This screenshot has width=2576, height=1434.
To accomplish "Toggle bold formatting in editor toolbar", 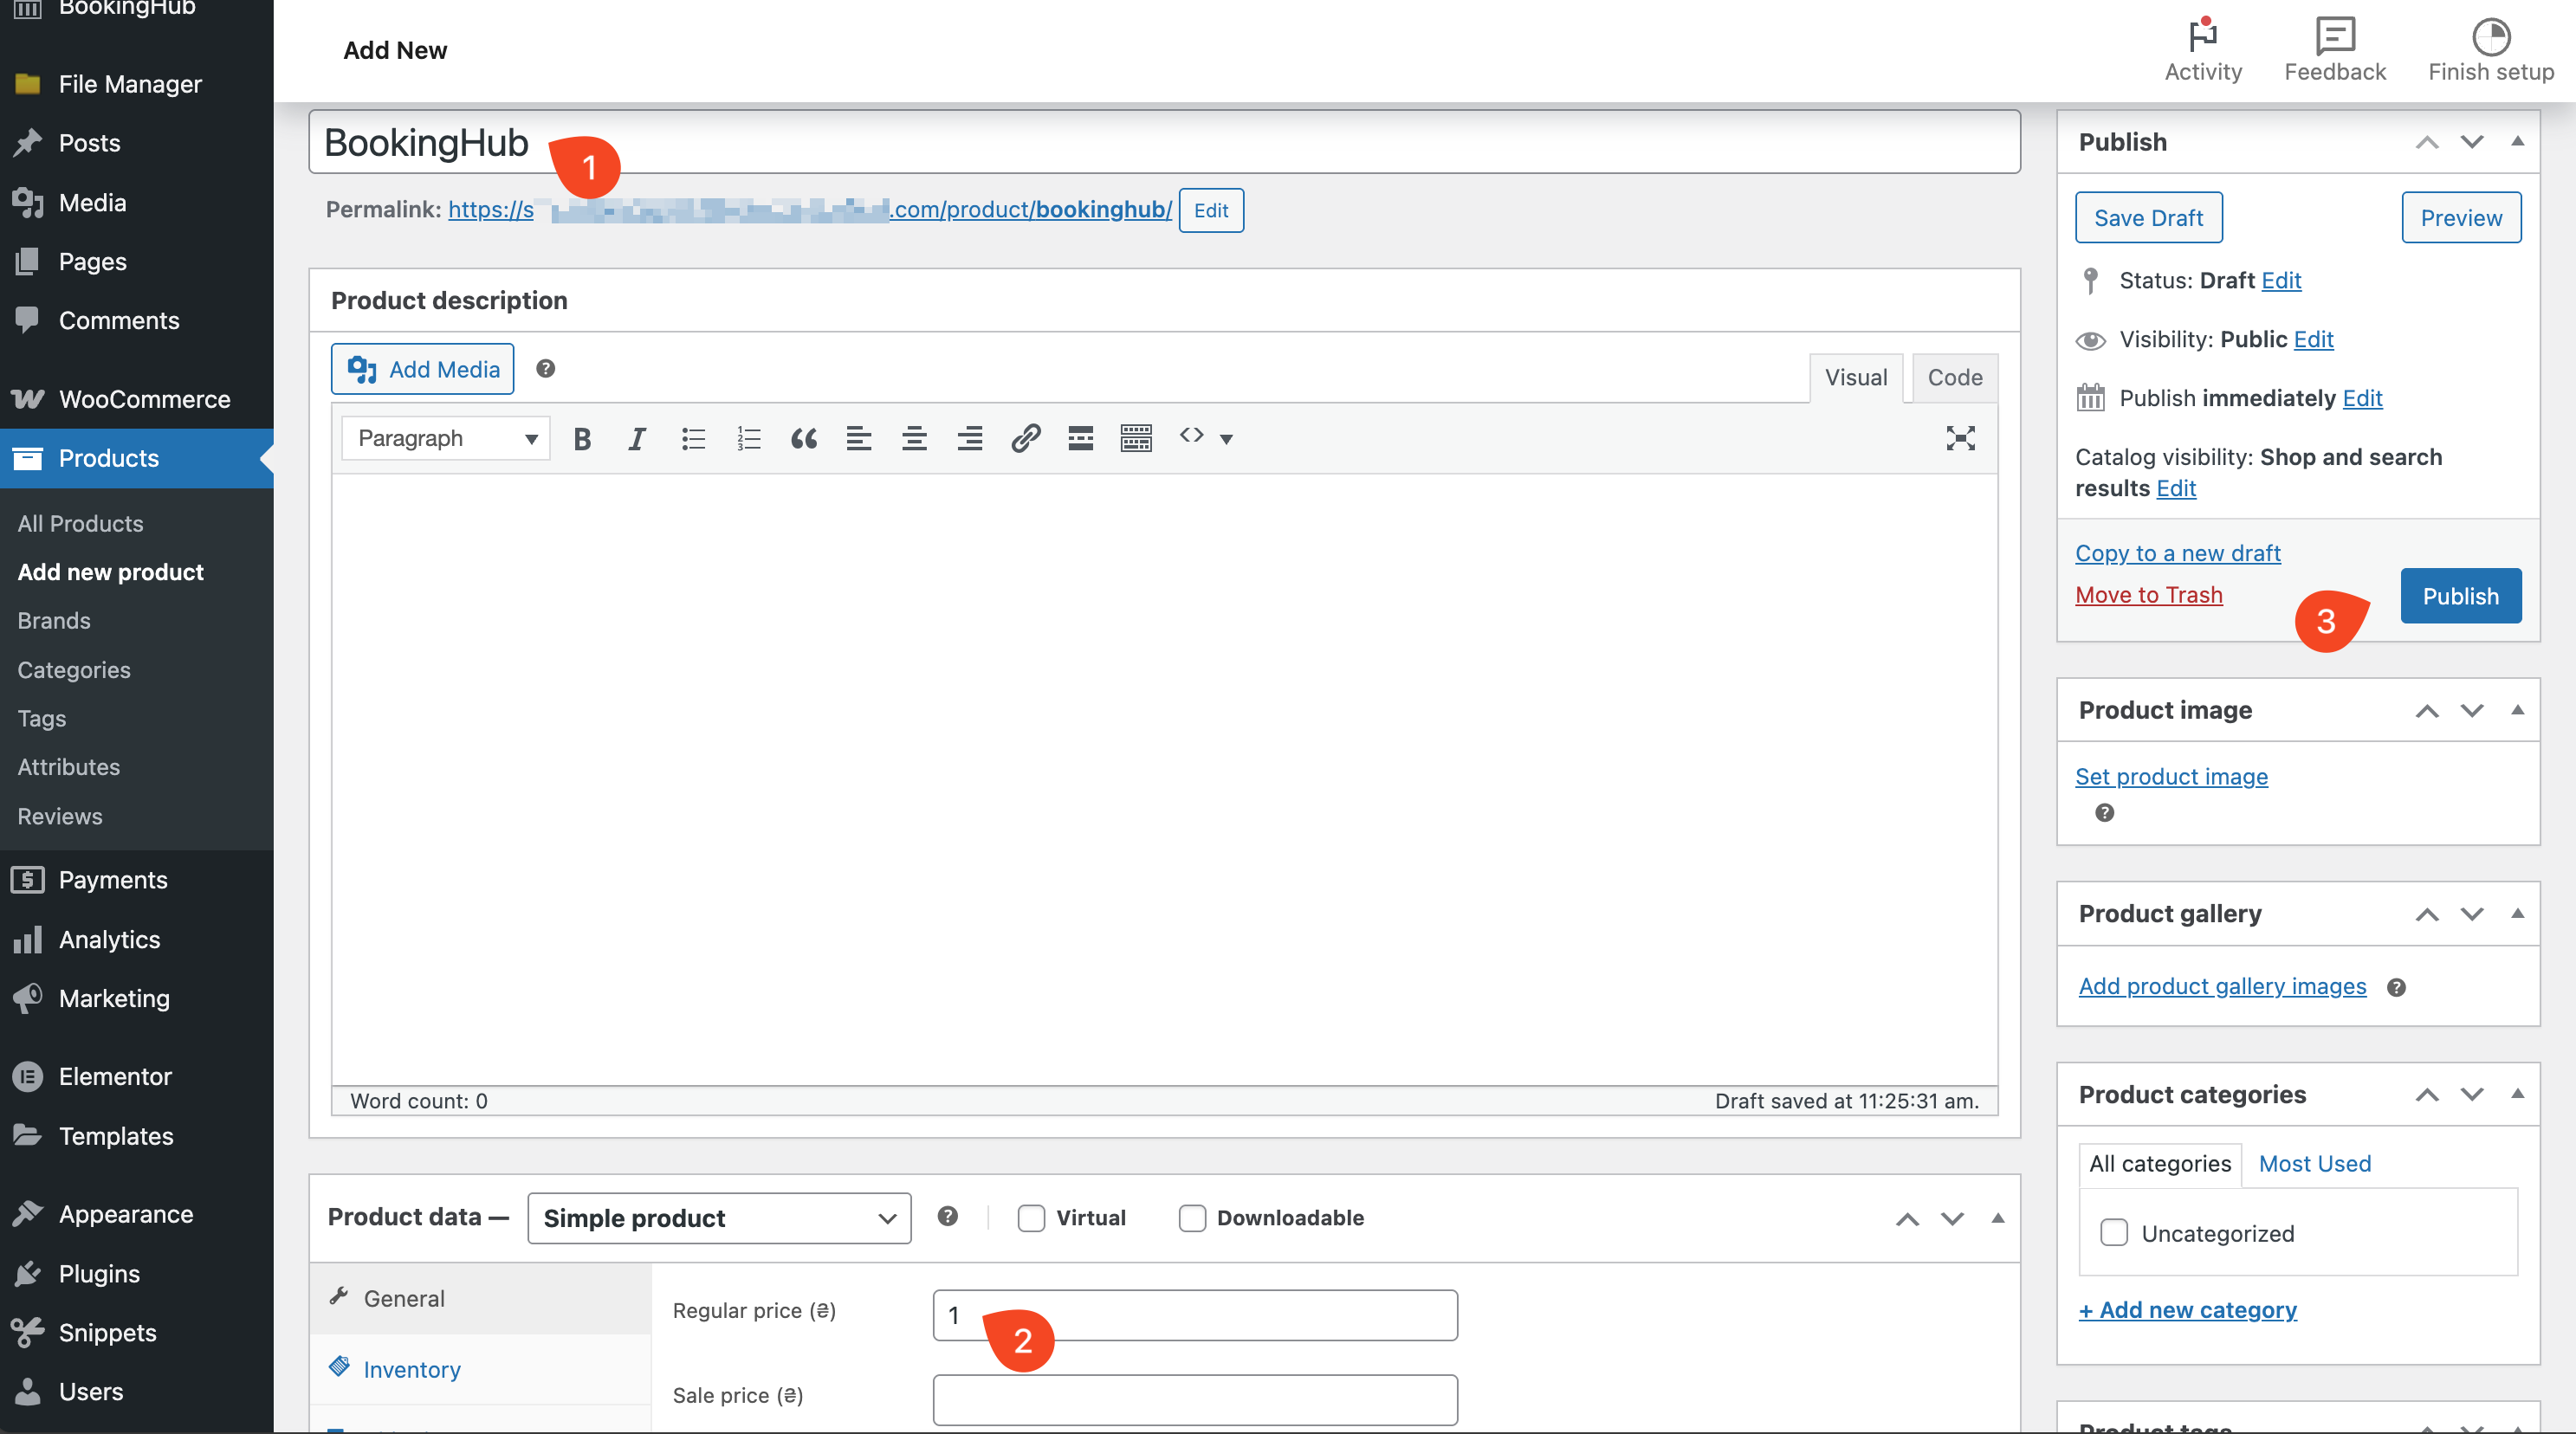I will pos(582,438).
